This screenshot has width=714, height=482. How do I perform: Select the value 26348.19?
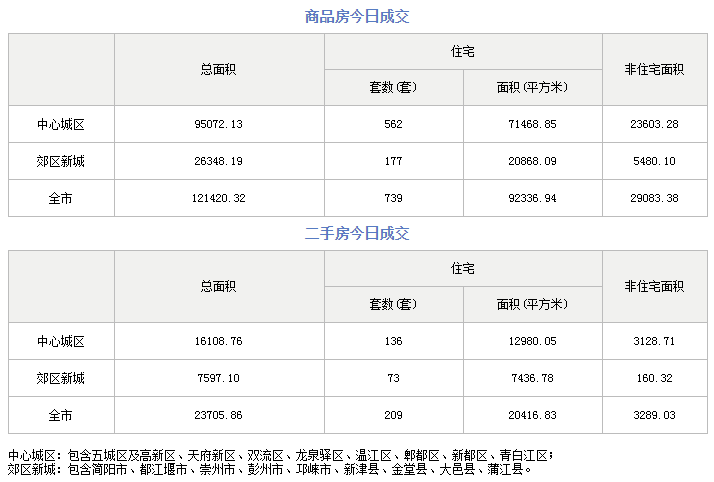[219, 161]
